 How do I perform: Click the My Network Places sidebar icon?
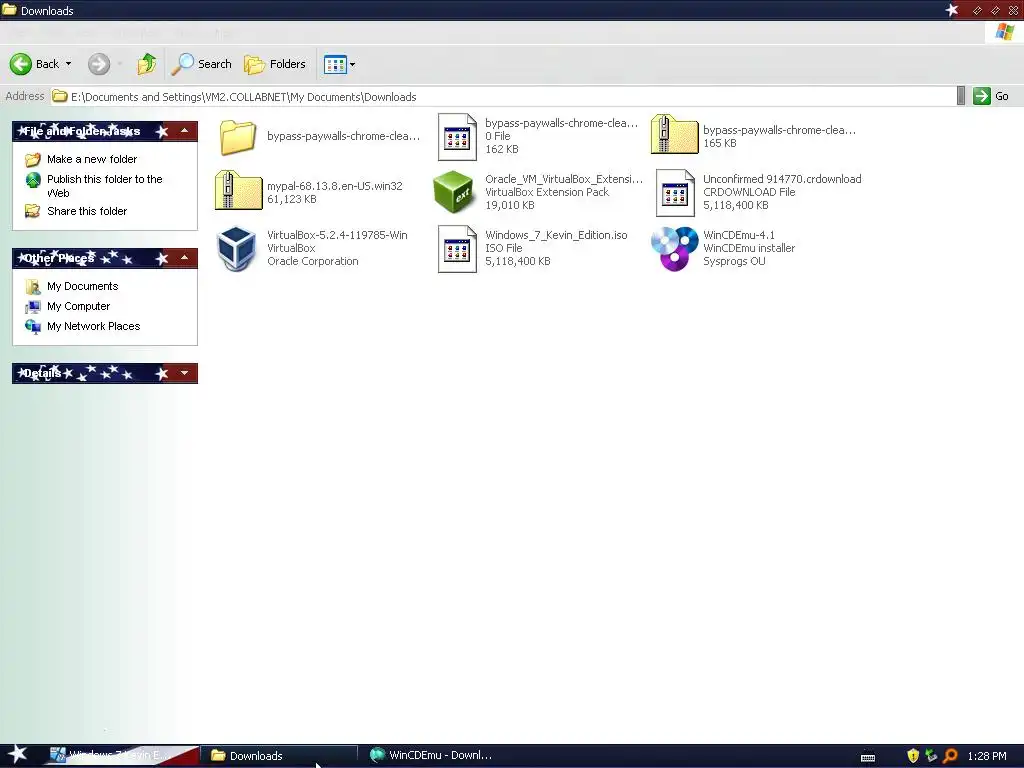coord(33,326)
